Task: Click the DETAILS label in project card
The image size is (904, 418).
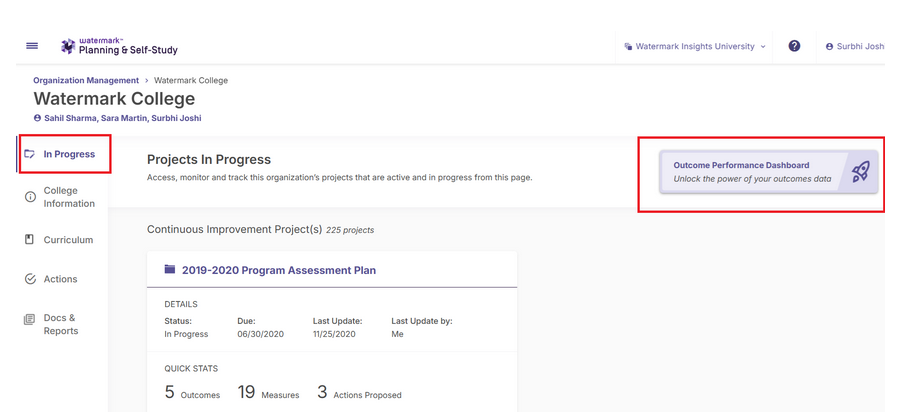Action: pos(181,304)
